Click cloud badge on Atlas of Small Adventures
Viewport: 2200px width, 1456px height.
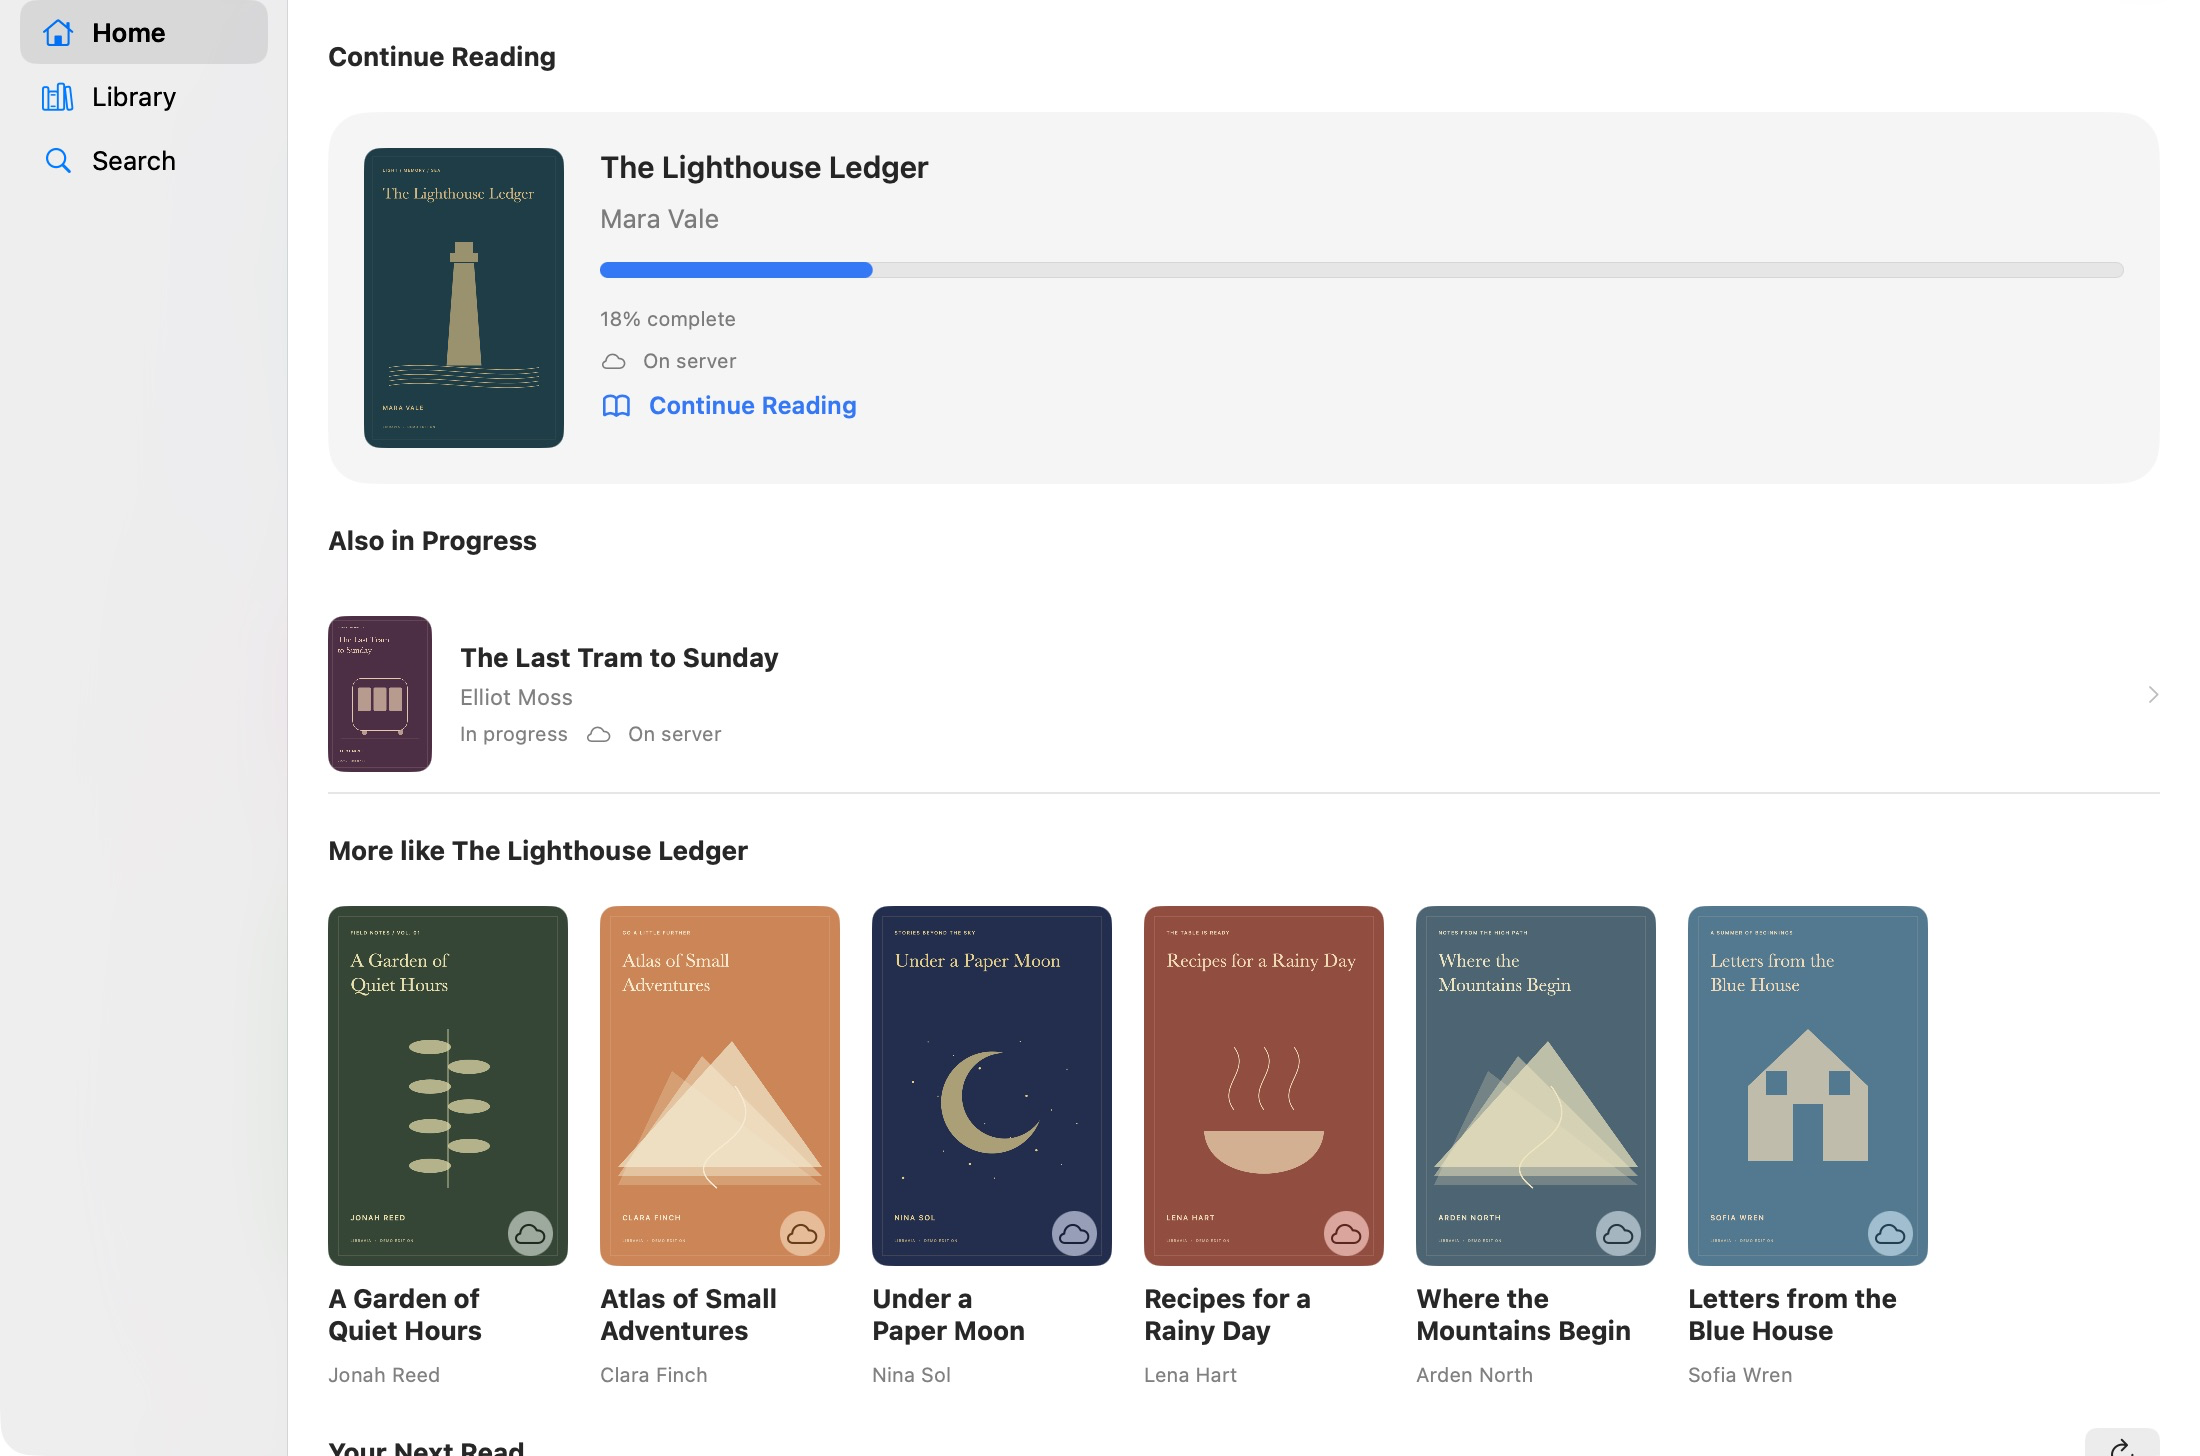802,1234
